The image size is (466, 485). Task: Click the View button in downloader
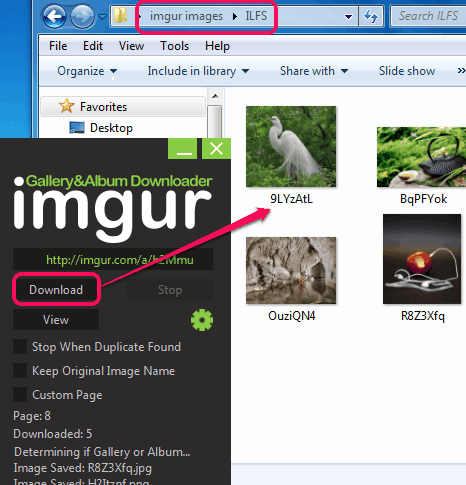56,320
